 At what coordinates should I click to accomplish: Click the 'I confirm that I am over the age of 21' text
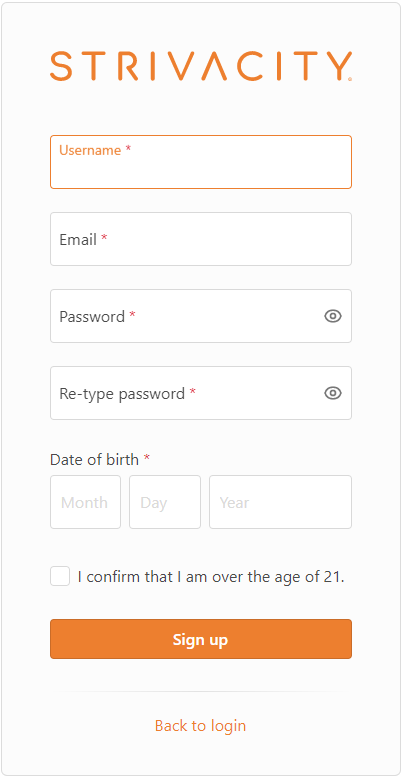(211, 577)
